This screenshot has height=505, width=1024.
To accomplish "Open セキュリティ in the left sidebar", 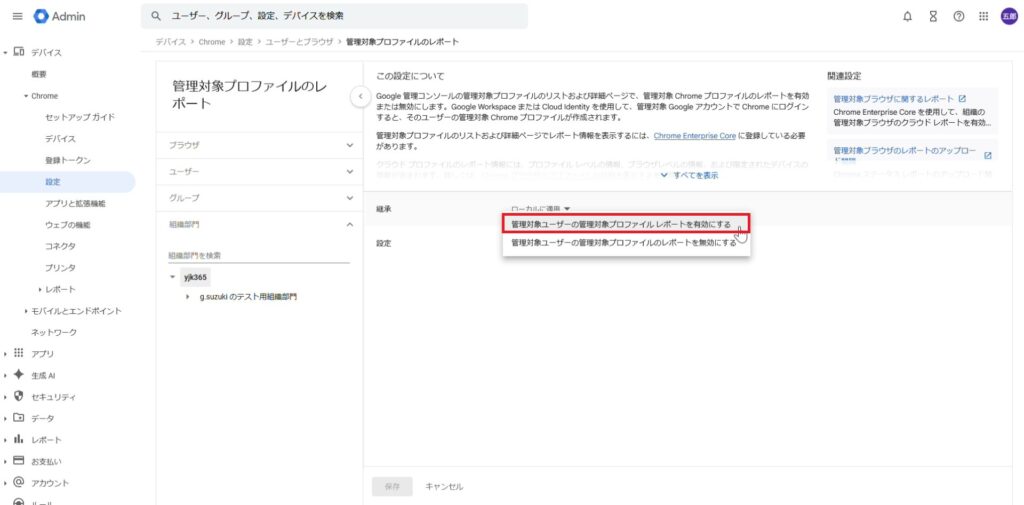I will [x=52, y=397].
